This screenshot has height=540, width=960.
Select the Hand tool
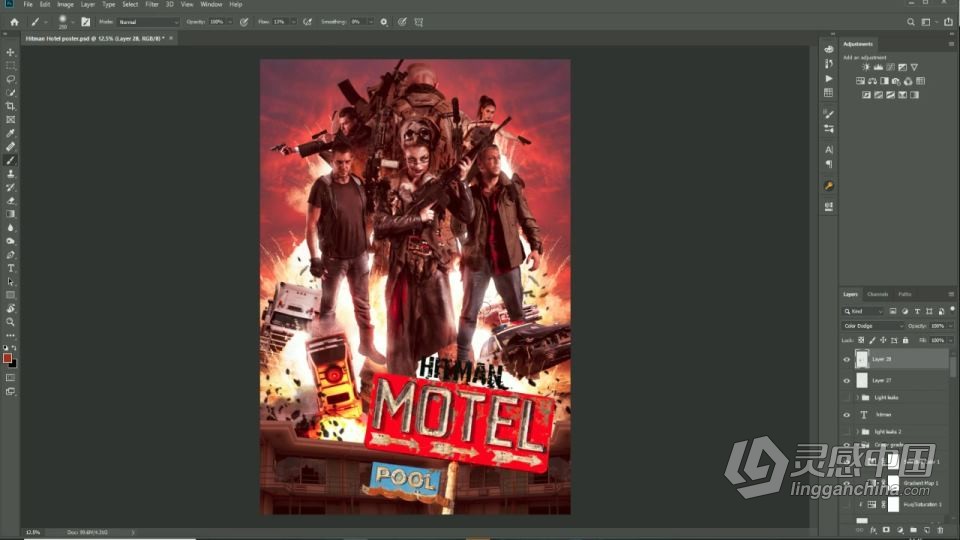[10, 309]
